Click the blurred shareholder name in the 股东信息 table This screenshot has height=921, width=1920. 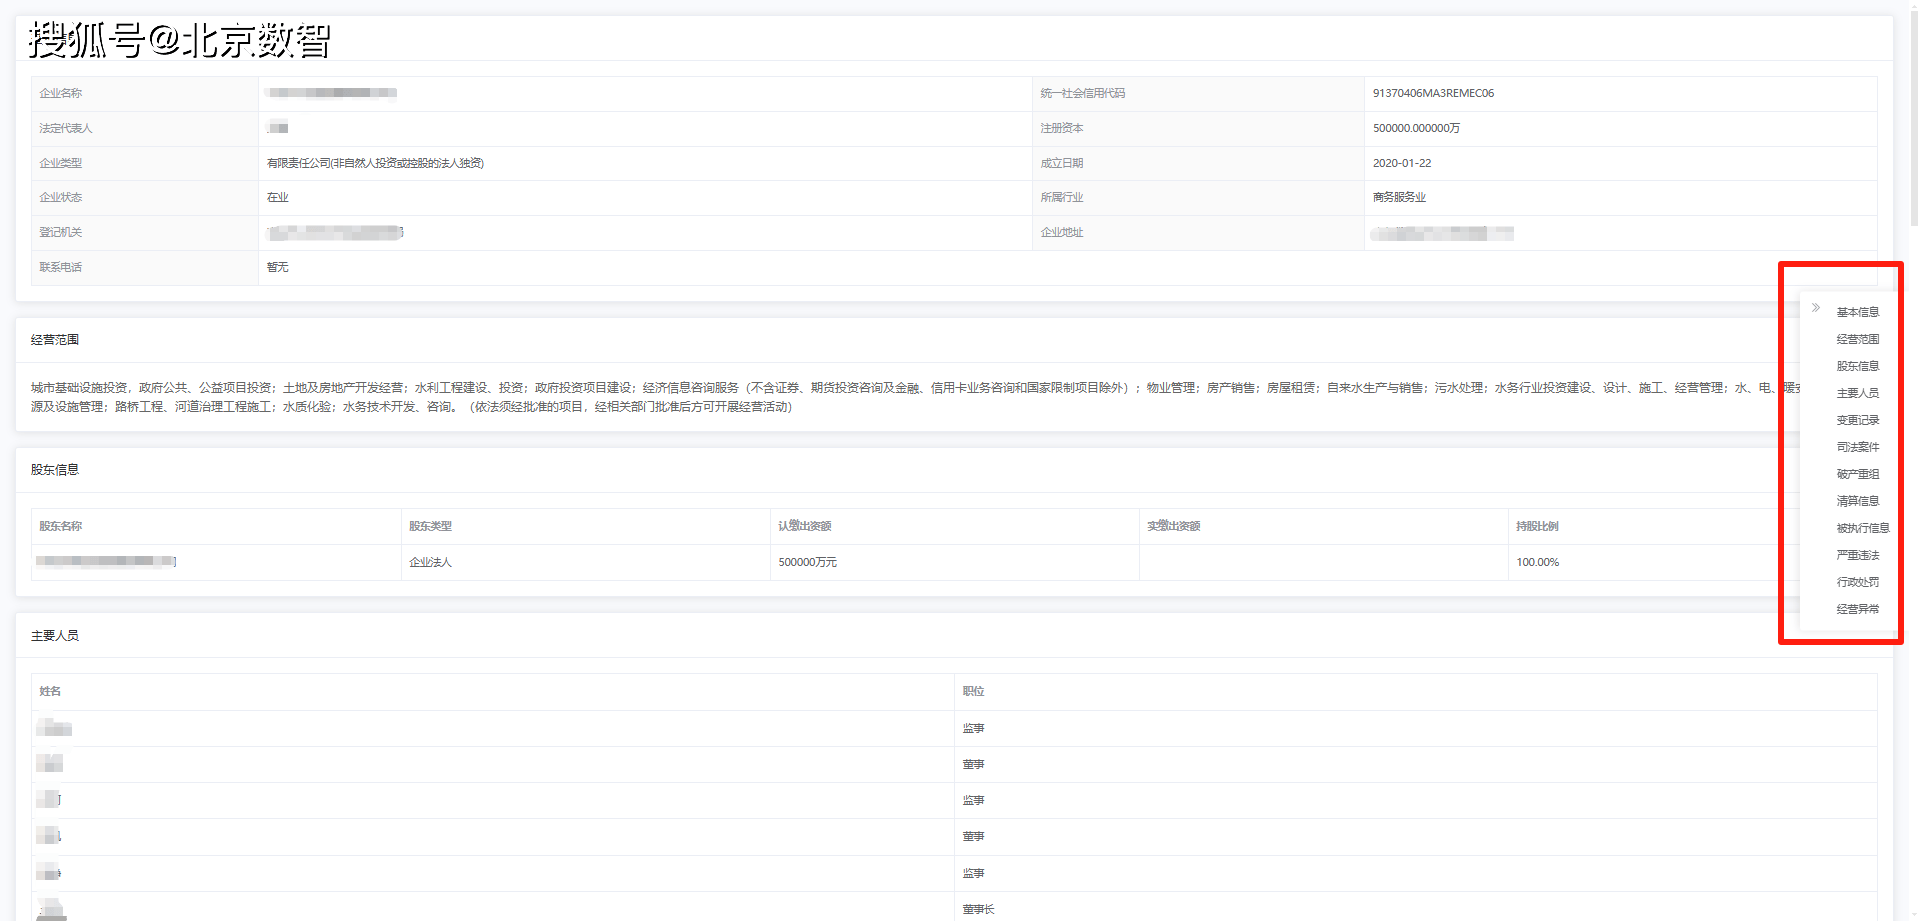pos(106,561)
